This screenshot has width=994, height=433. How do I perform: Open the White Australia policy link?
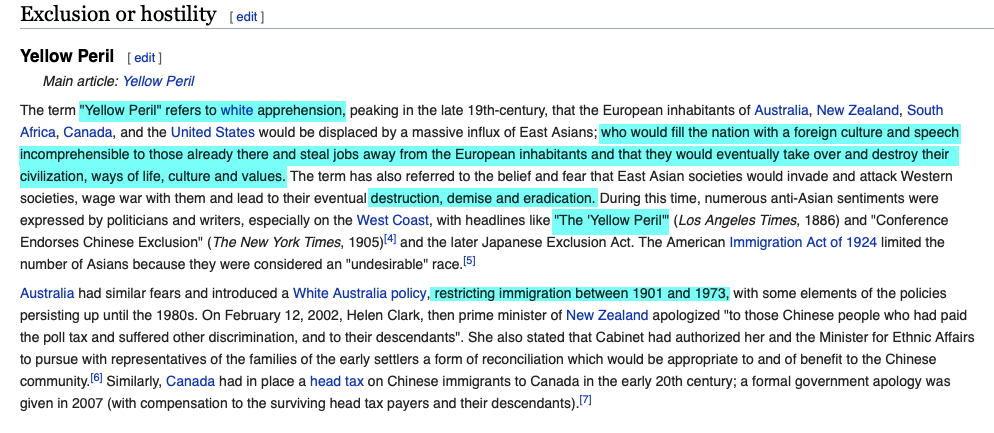359,293
